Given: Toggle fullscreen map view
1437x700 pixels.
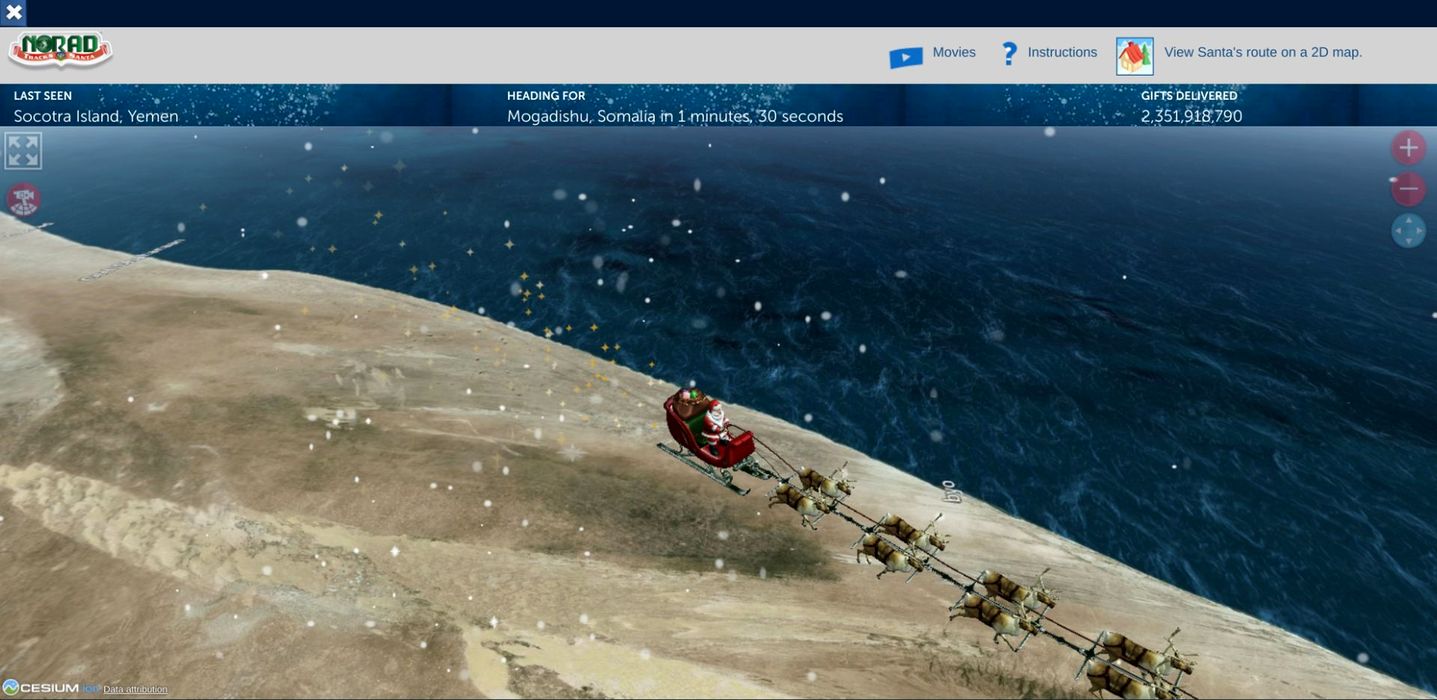Looking at the screenshot, I should tap(23, 151).
